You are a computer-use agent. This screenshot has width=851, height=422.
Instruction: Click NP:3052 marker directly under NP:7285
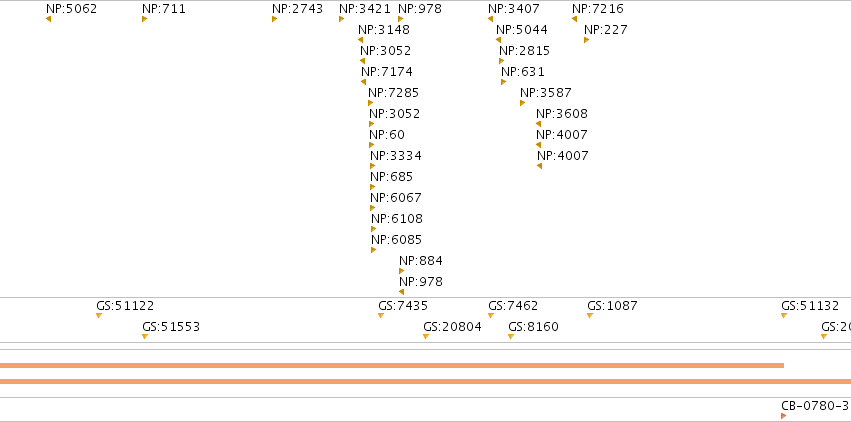click(371, 124)
